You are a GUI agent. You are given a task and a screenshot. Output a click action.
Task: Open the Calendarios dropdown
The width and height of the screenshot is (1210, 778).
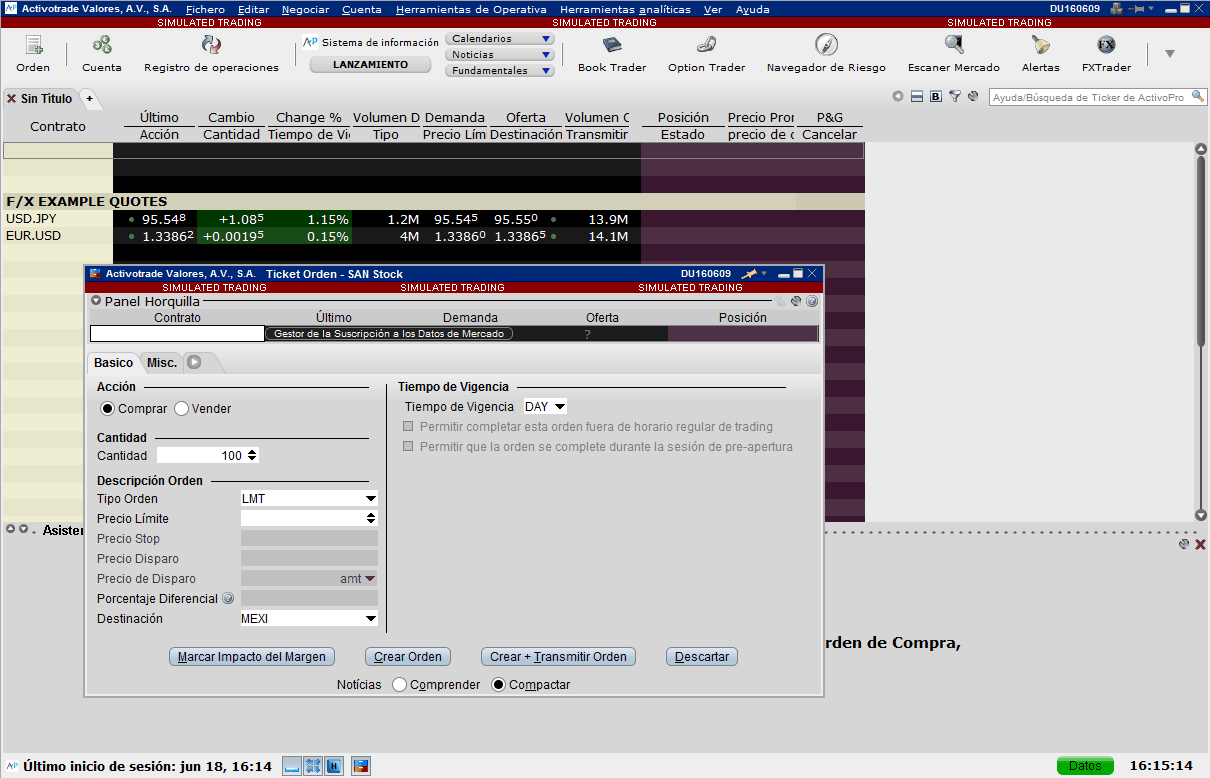pos(500,39)
